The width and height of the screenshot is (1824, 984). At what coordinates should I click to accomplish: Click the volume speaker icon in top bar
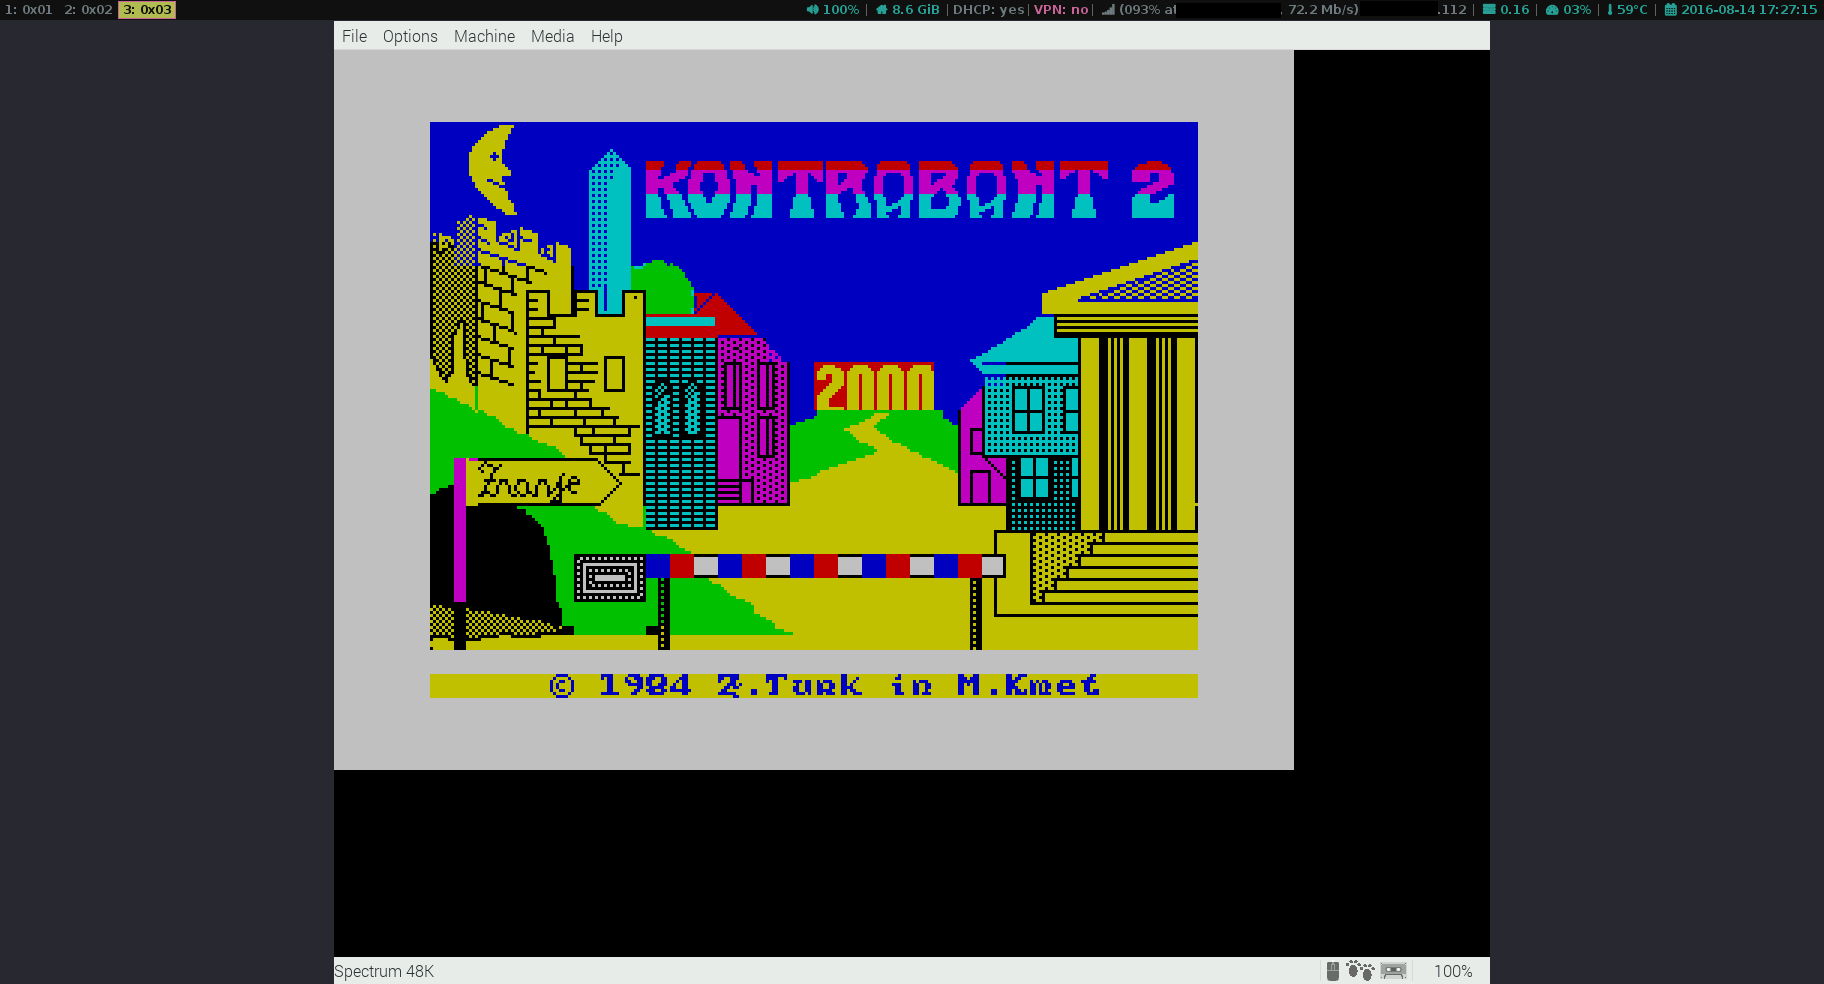[812, 9]
